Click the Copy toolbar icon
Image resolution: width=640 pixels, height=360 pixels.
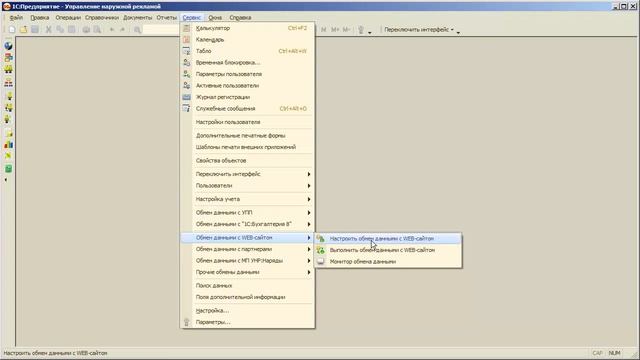[60, 29]
